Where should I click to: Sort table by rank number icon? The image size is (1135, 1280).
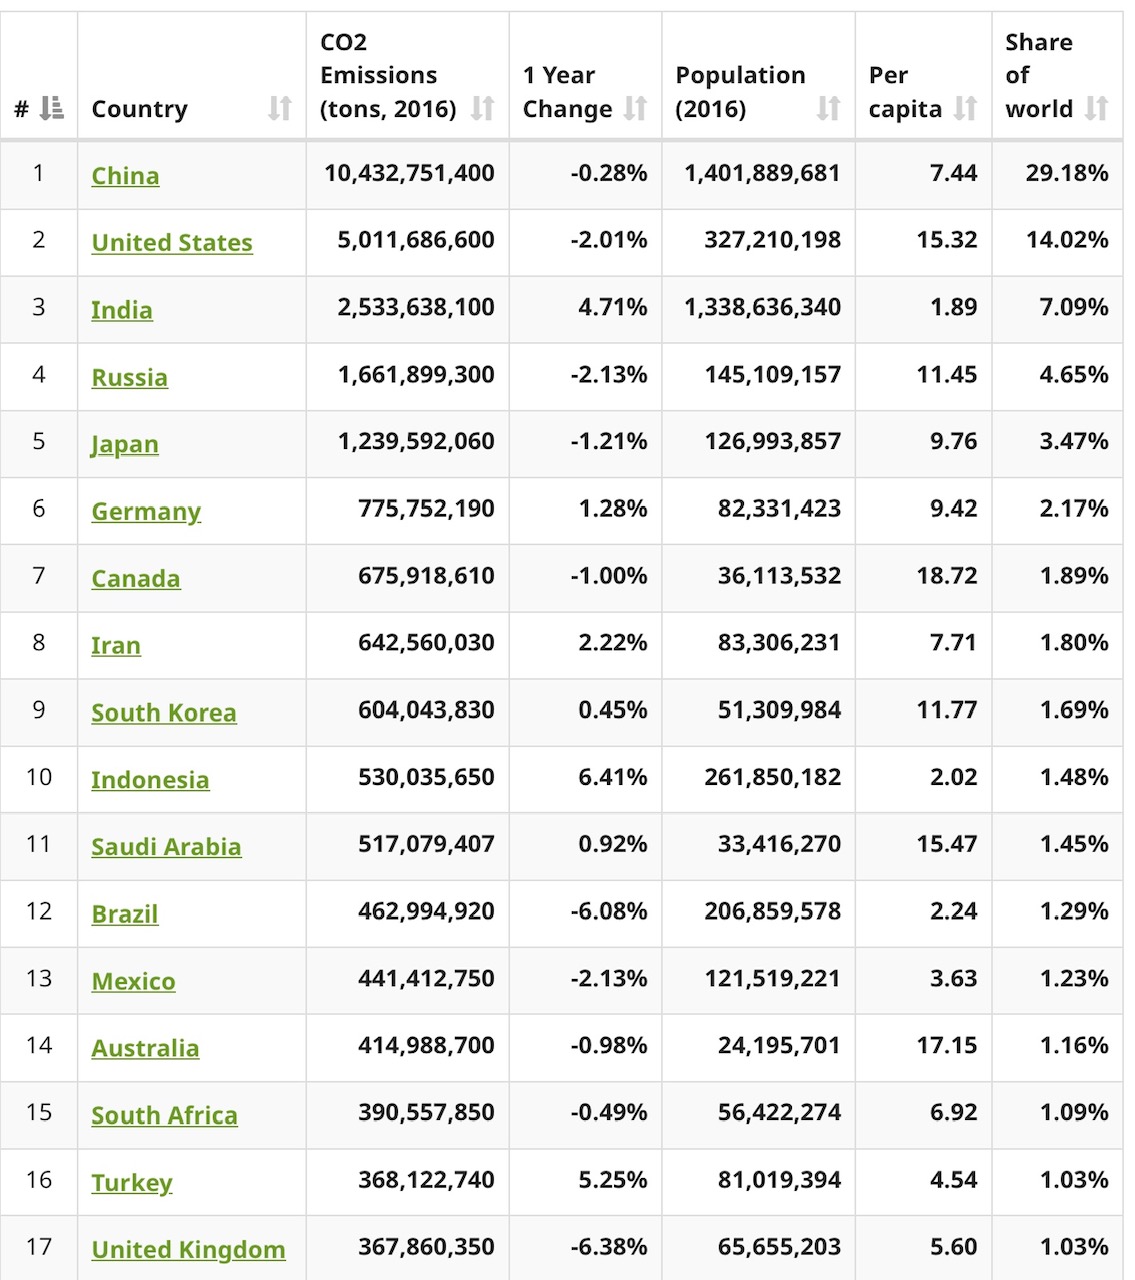point(51,108)
